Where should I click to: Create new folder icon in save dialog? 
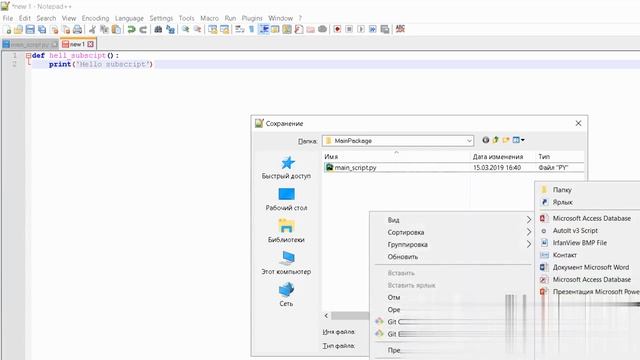pyautogui.click(x=506, y=140)
